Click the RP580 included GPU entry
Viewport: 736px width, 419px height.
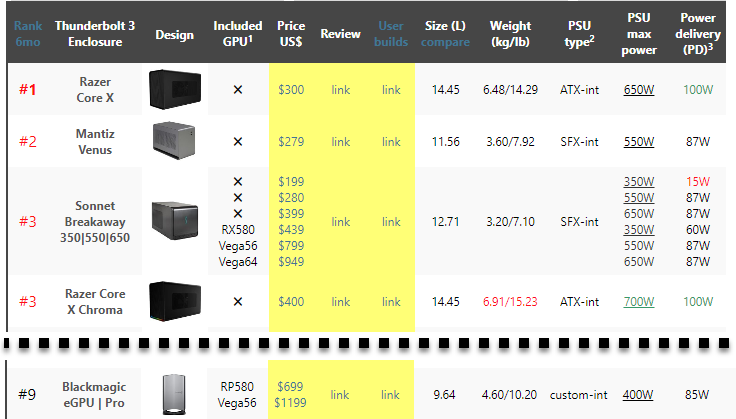pyautogui.click(x=237, y=387)
